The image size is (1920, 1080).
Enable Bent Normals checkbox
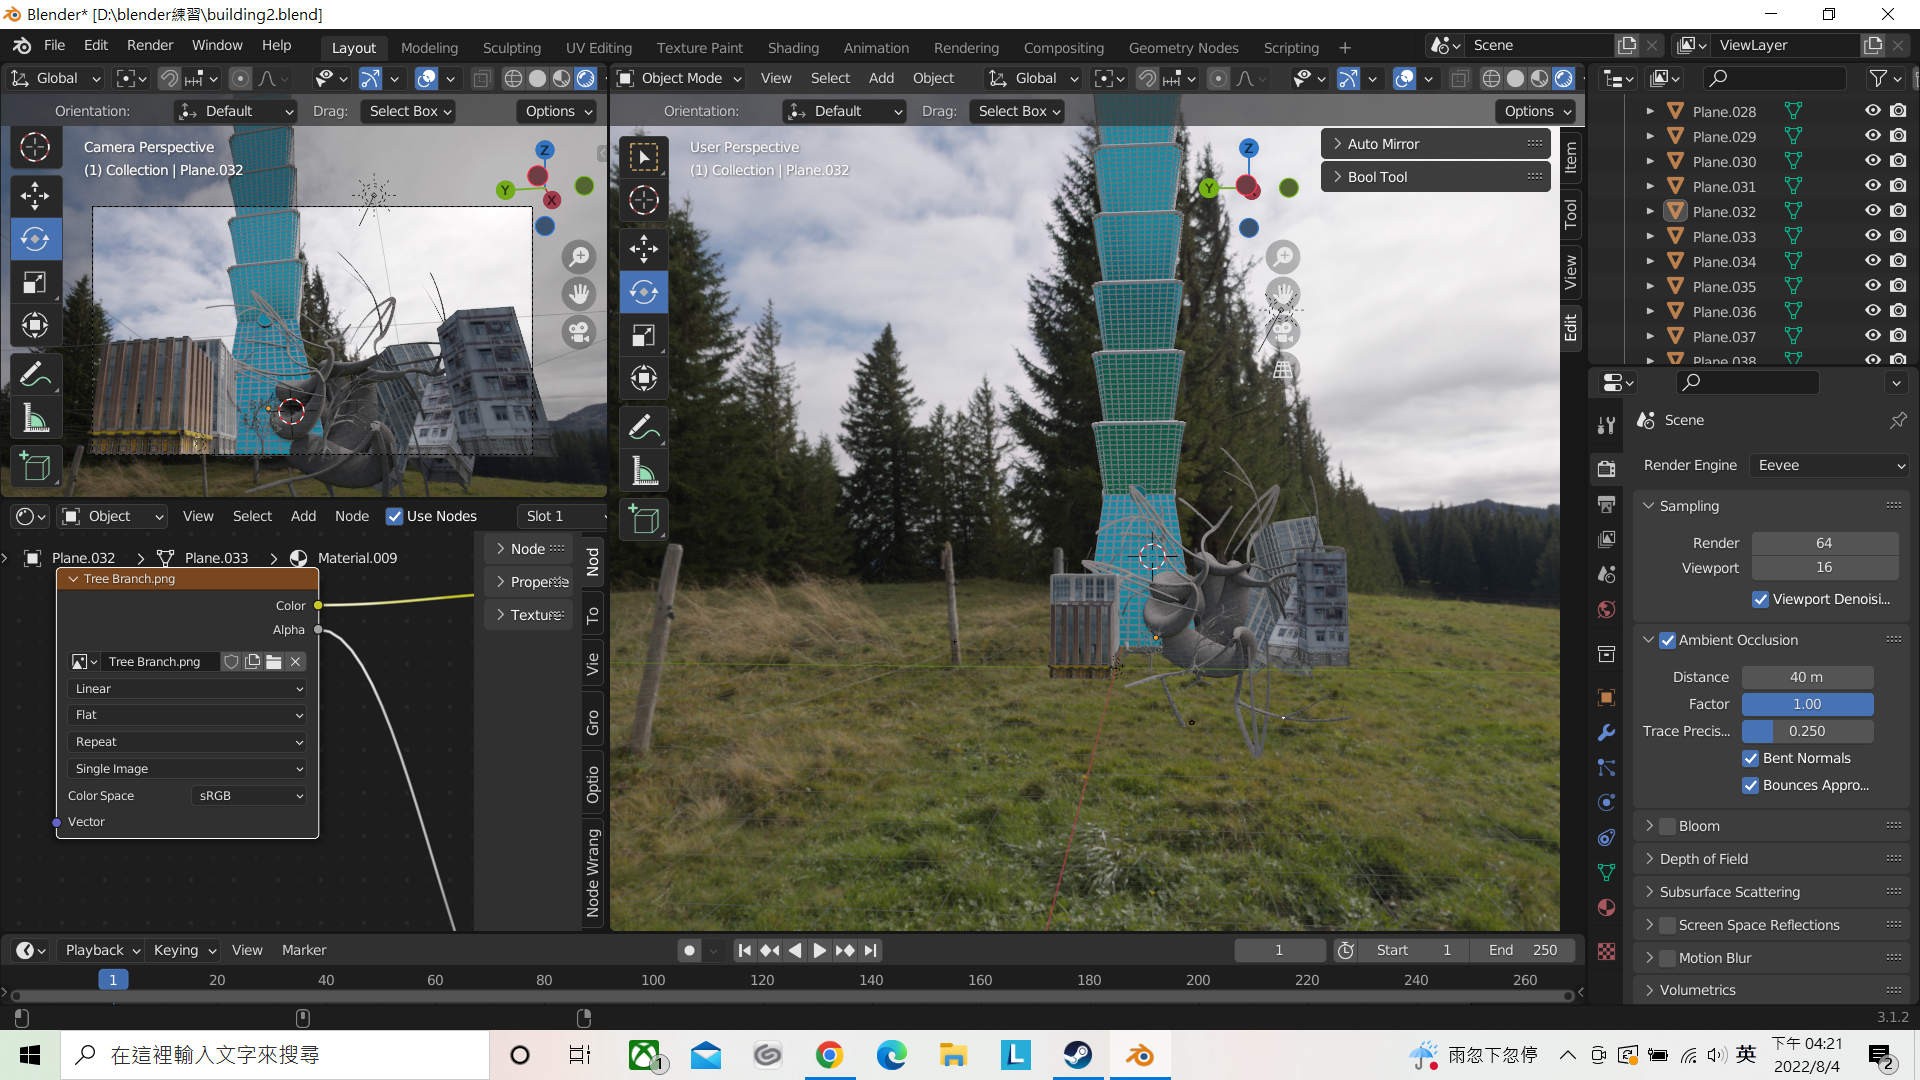point(1753,757)
